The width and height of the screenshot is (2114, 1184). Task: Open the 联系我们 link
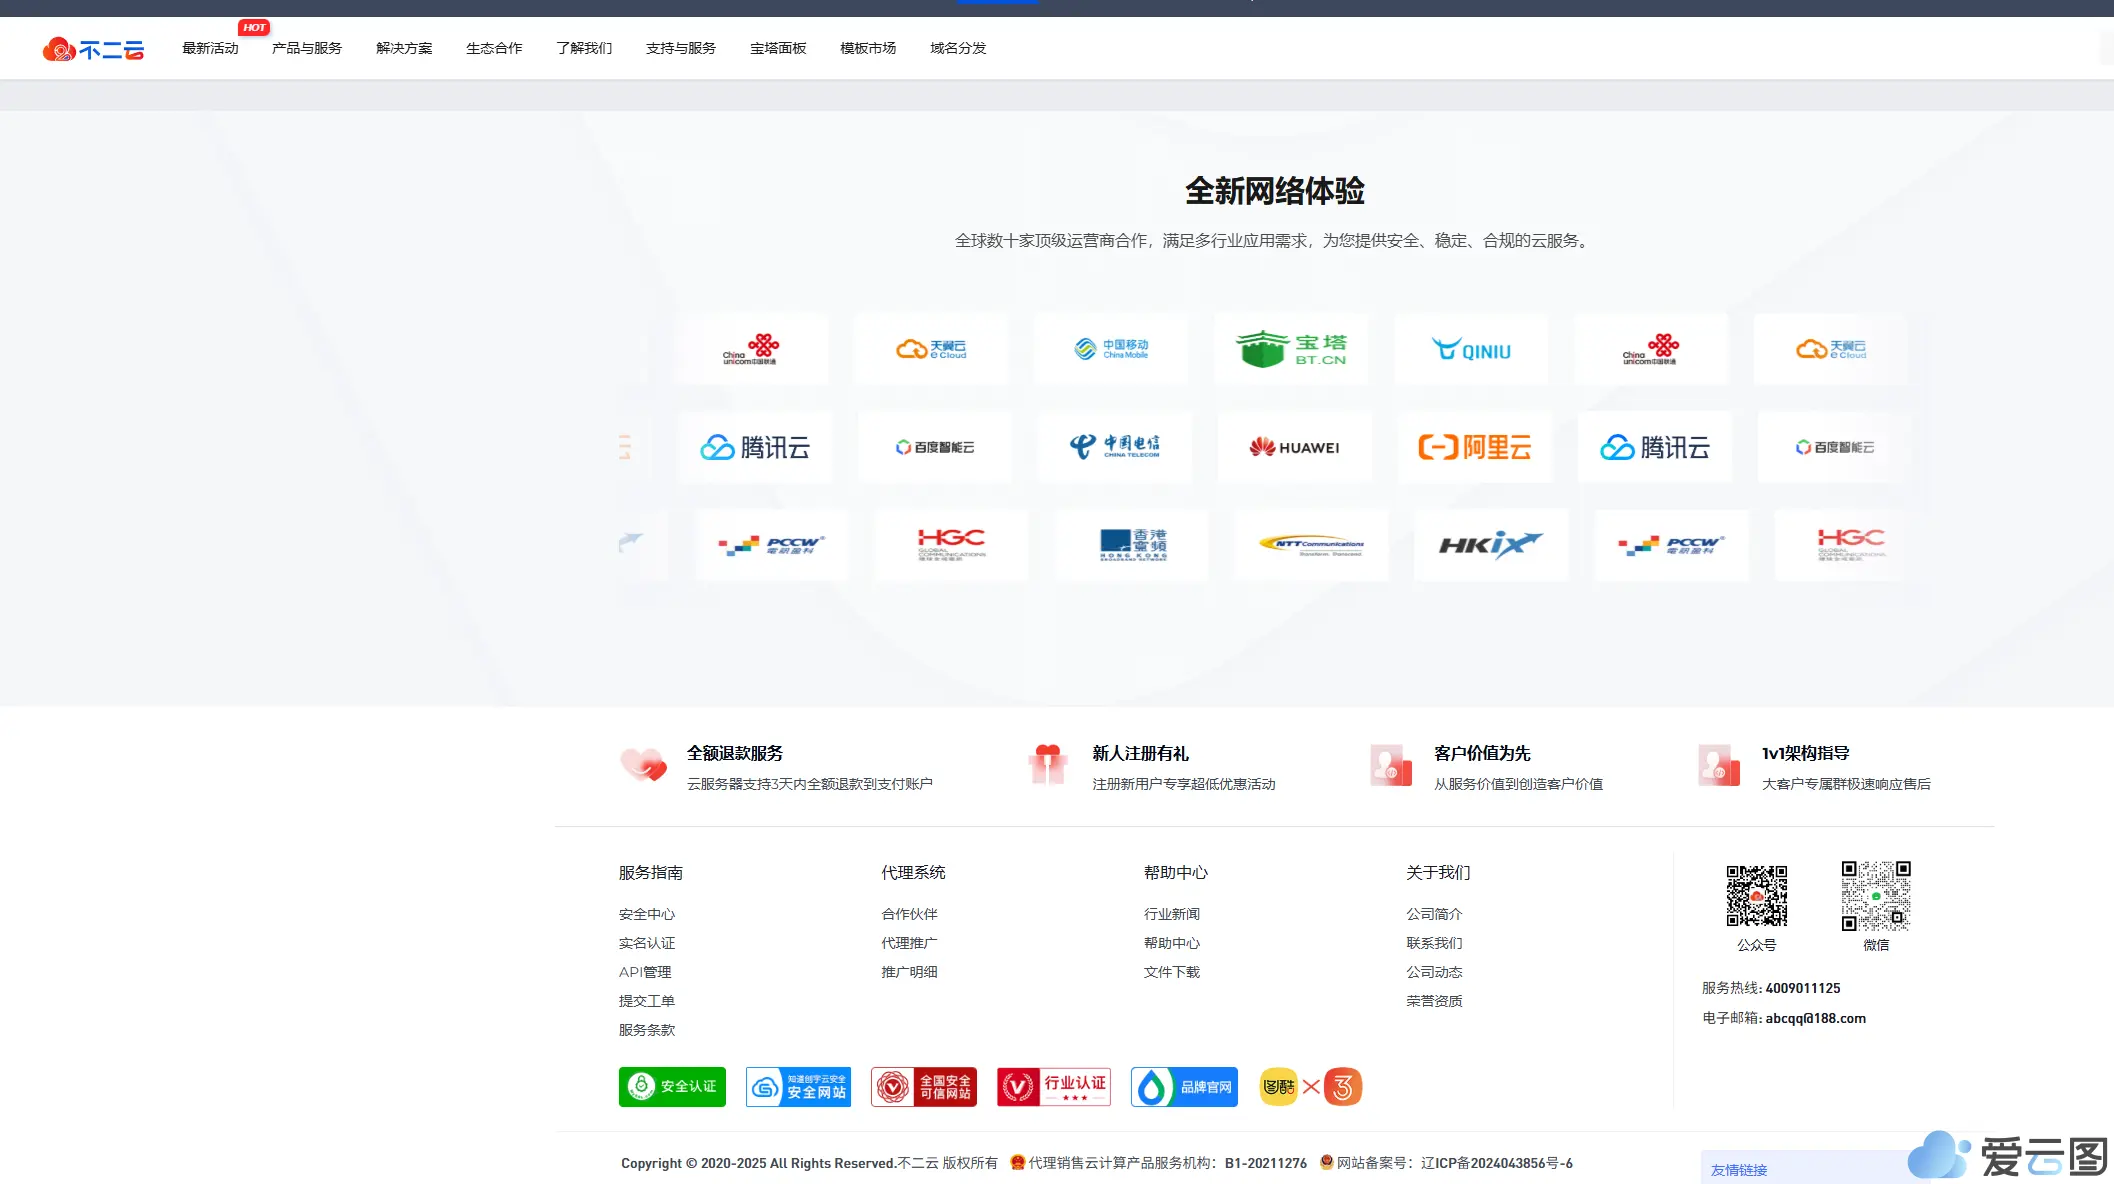point(1435,943)
